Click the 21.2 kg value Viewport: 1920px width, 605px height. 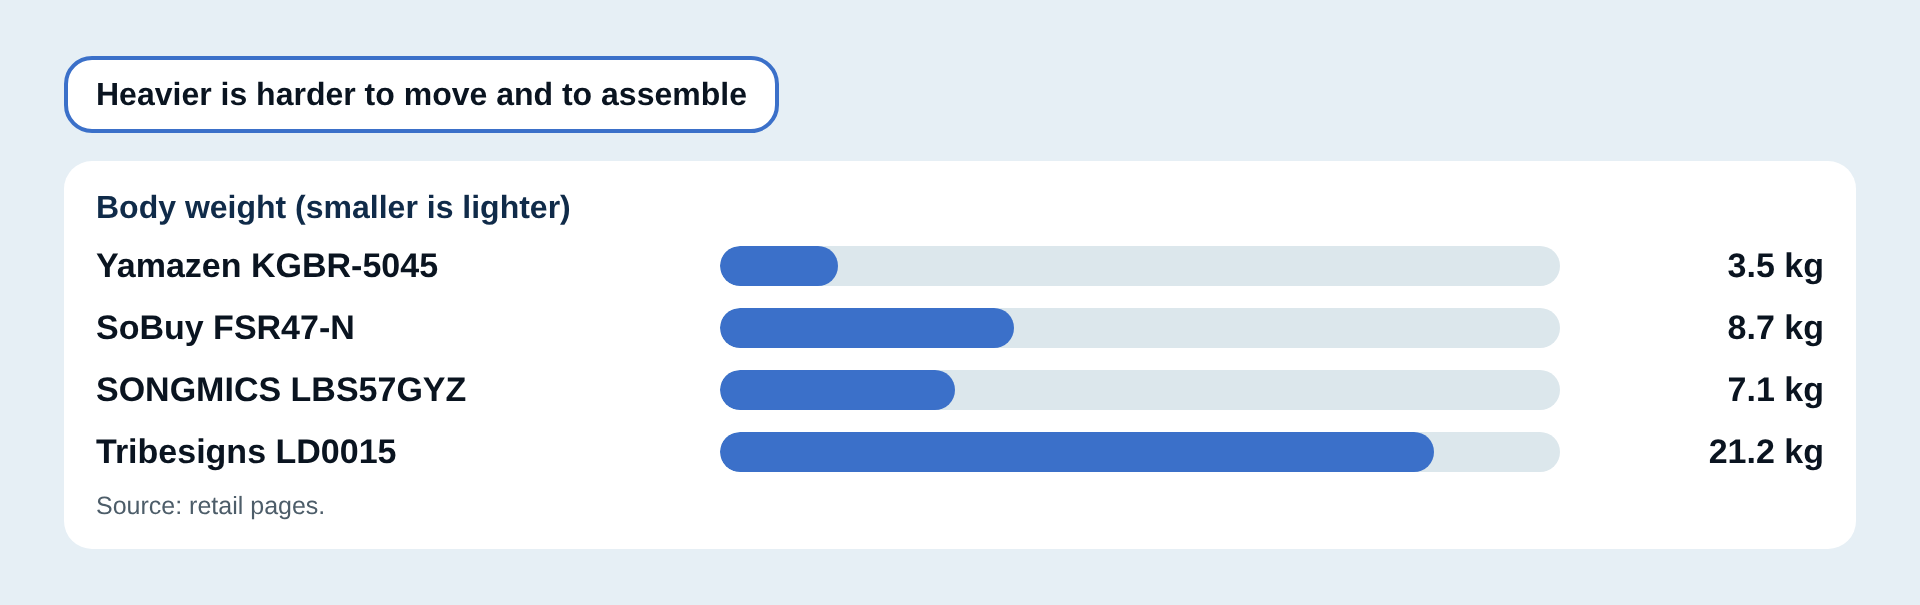(1766, 452)
